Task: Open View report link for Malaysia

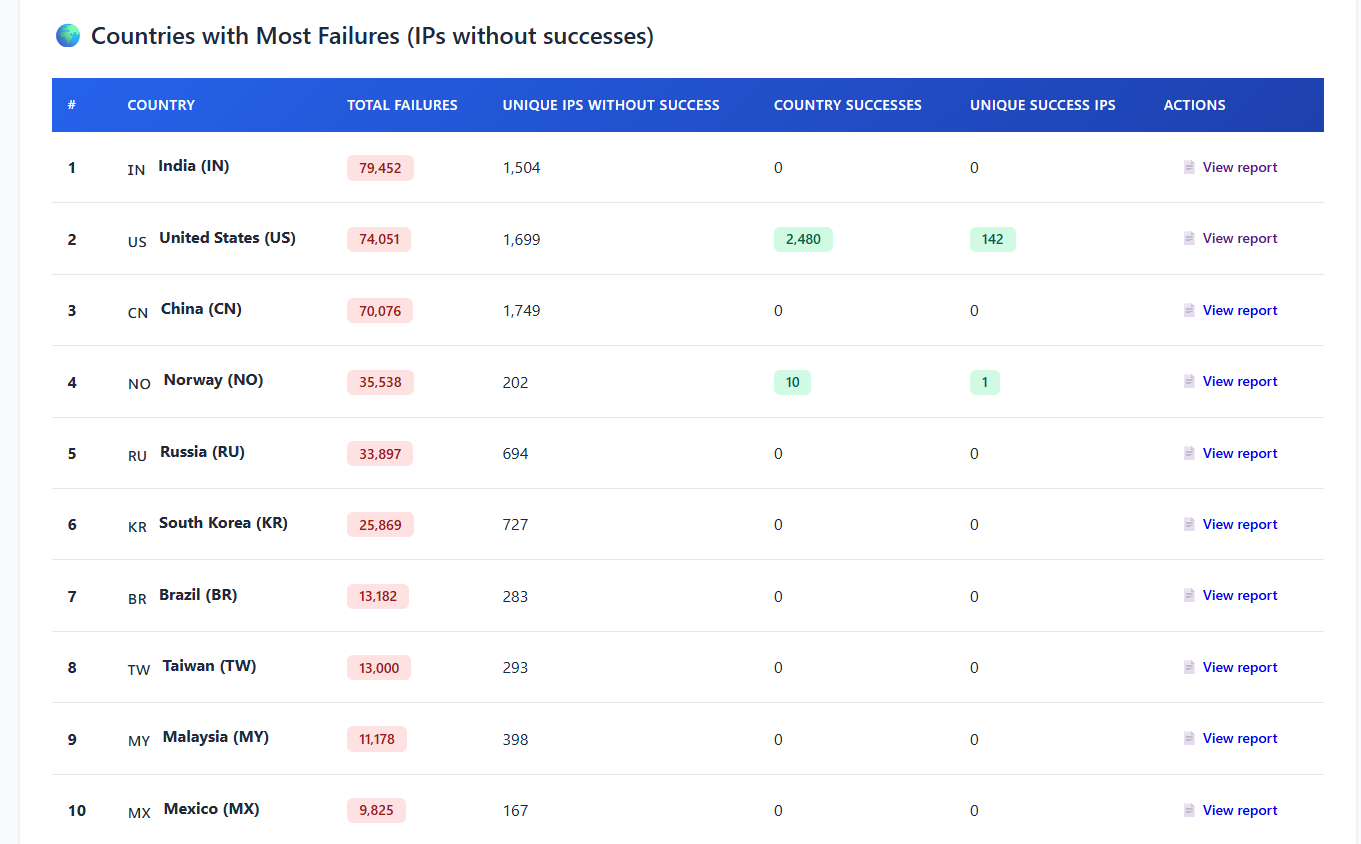Action: click(1239, 739)
